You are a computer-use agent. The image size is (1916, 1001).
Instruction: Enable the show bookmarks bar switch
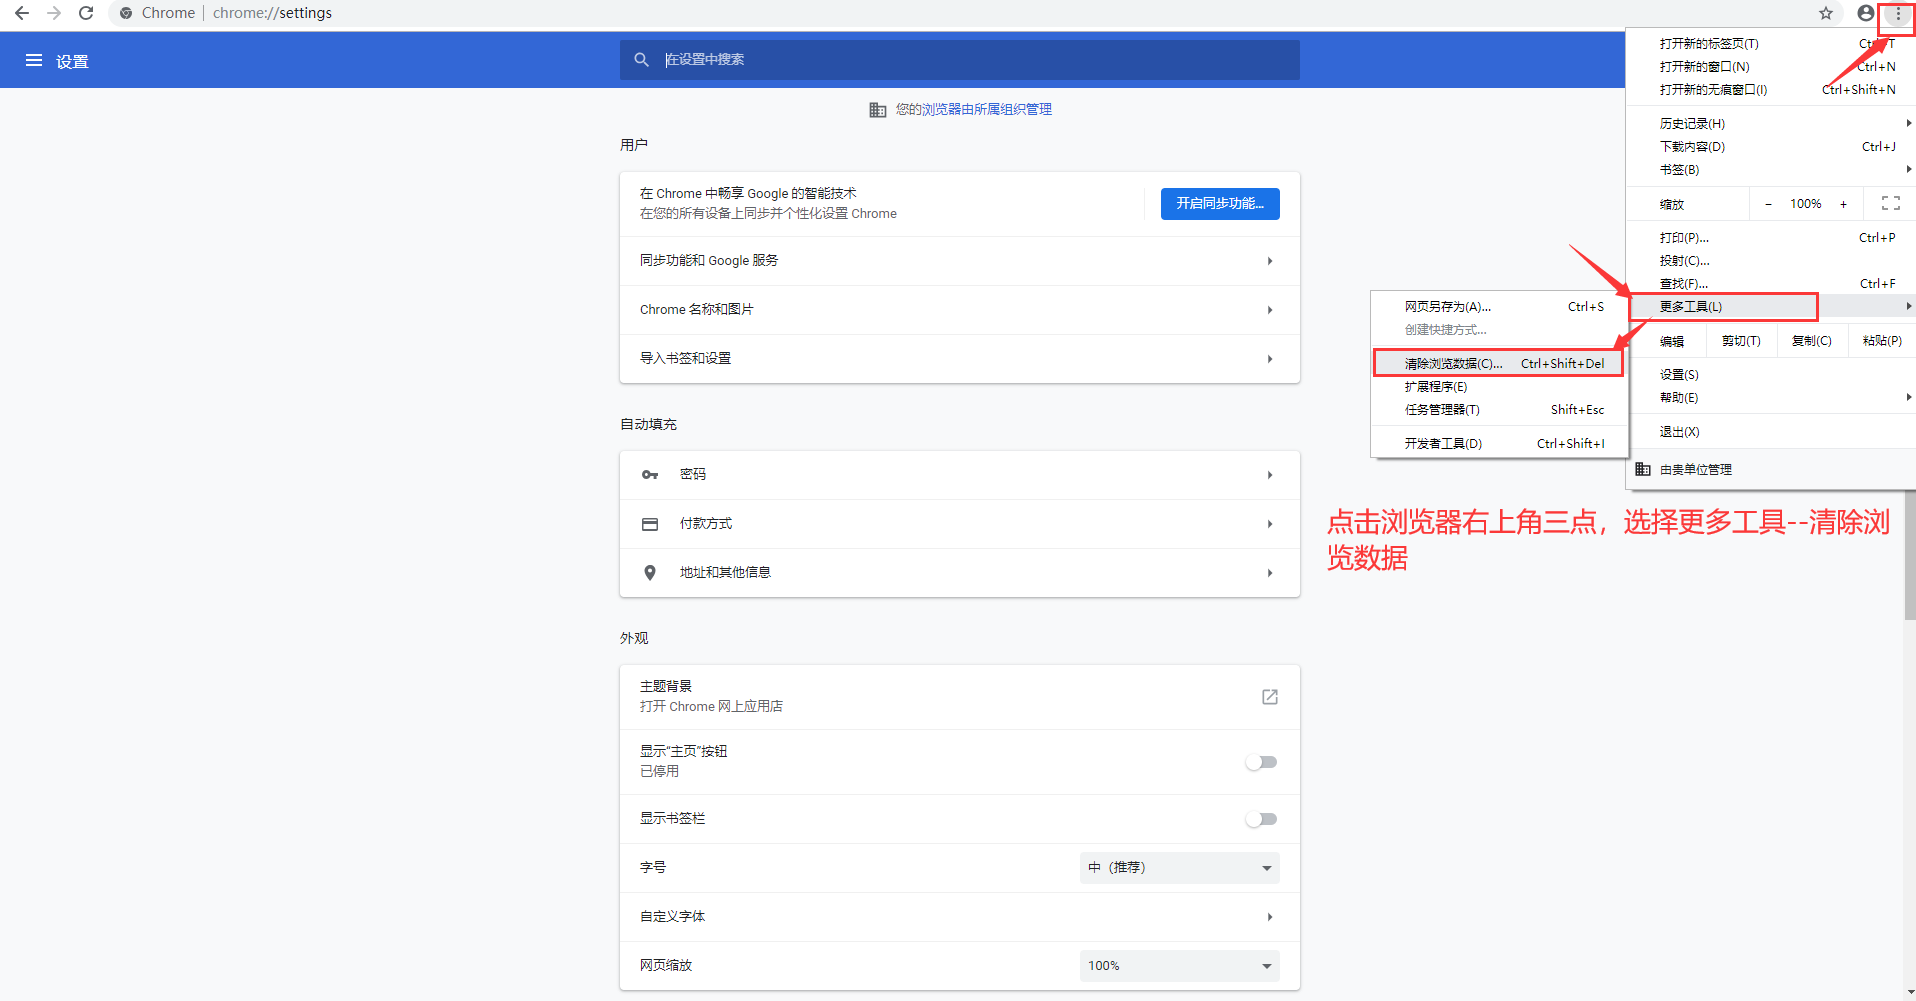(1261, 819)
